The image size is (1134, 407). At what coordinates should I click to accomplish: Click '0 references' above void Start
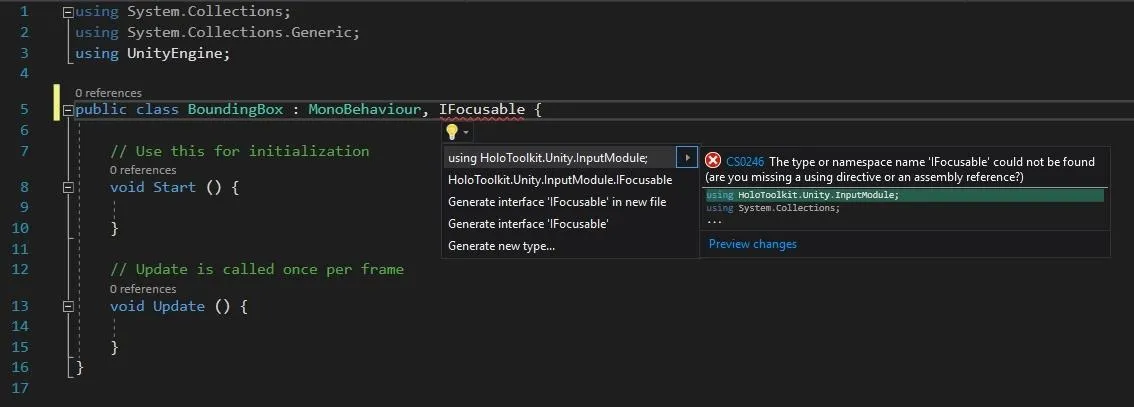[x=143, y=170]
